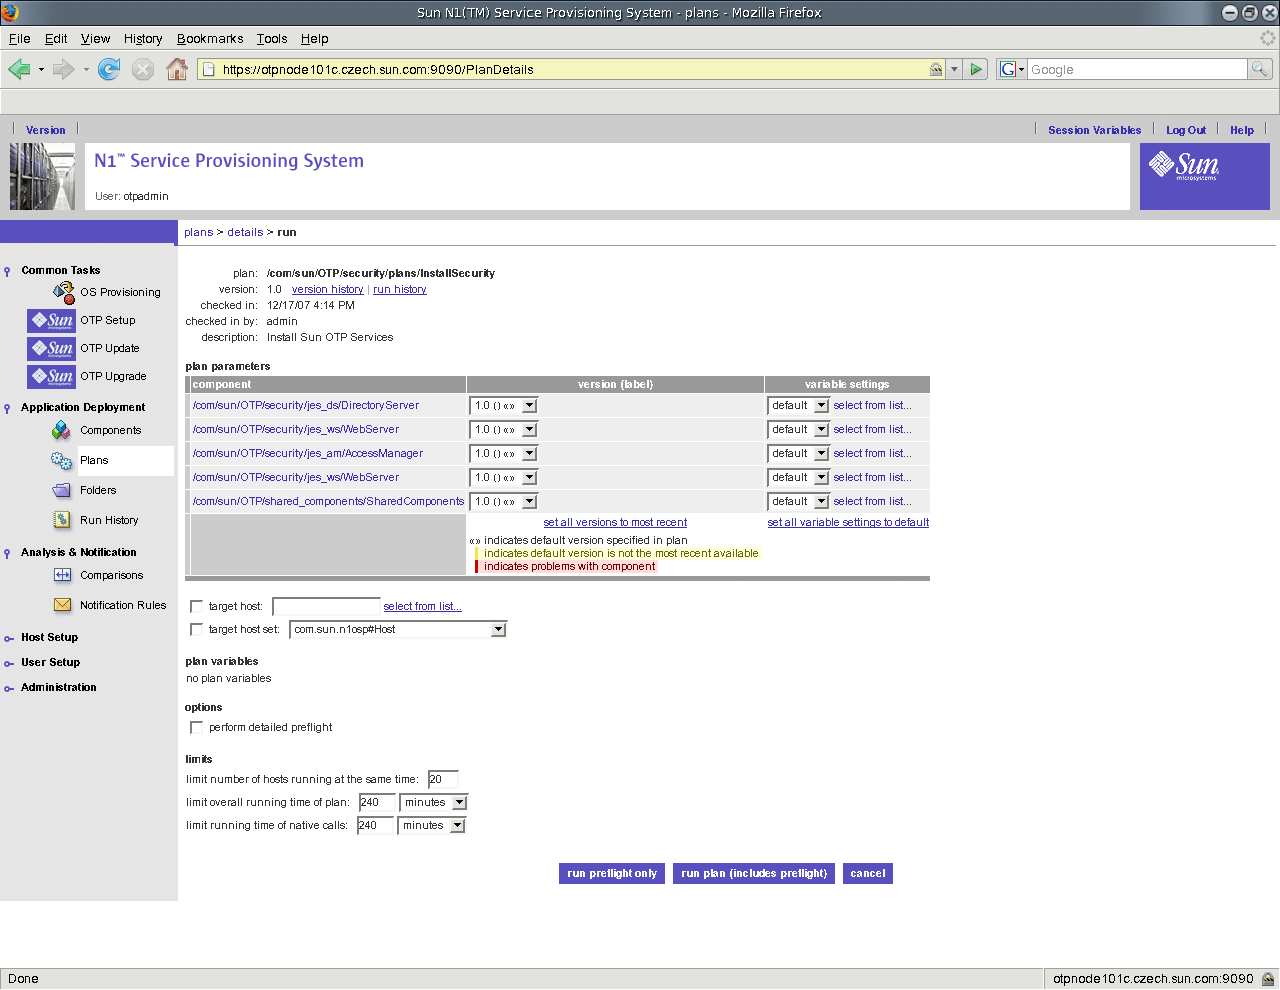The height and width of the screenshot is (990, 1280).
Task: Click the Google search magnifier icon
Action: 1260,69
